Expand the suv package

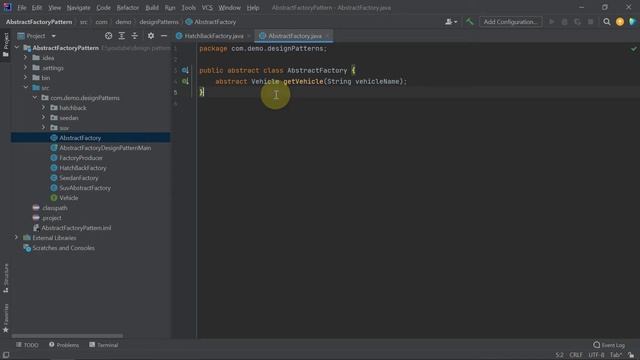click(44, 127)
